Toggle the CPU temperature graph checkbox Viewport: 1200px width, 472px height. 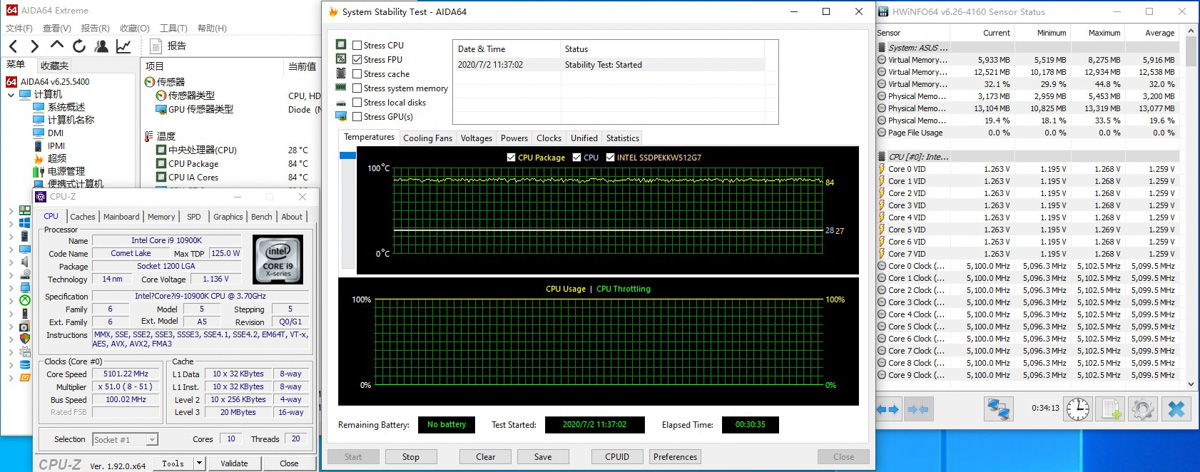[577, 158]
